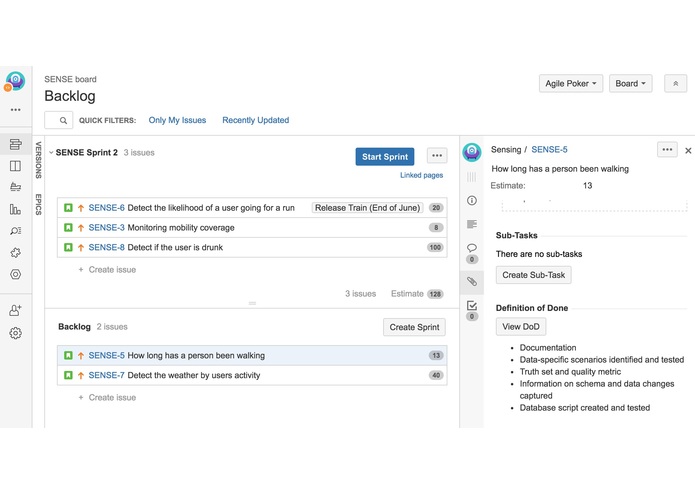Image resolution: width=695 pixels, height=494 pixels.
Task: Open the Backlog icon in the sidebar
Action: click(x=16, y=144)
